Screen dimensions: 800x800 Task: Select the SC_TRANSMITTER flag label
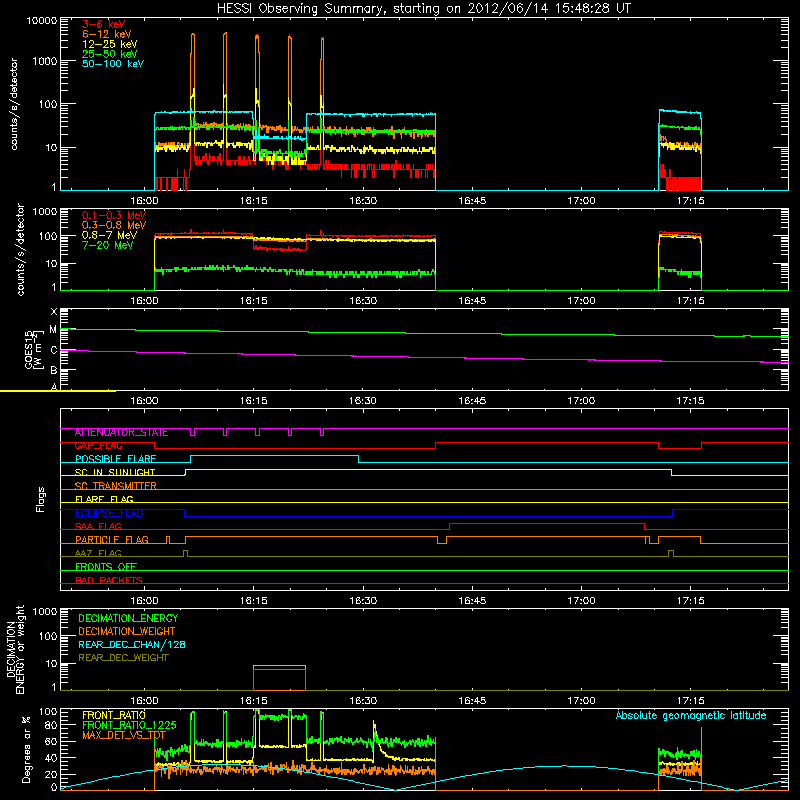(115, 485)
